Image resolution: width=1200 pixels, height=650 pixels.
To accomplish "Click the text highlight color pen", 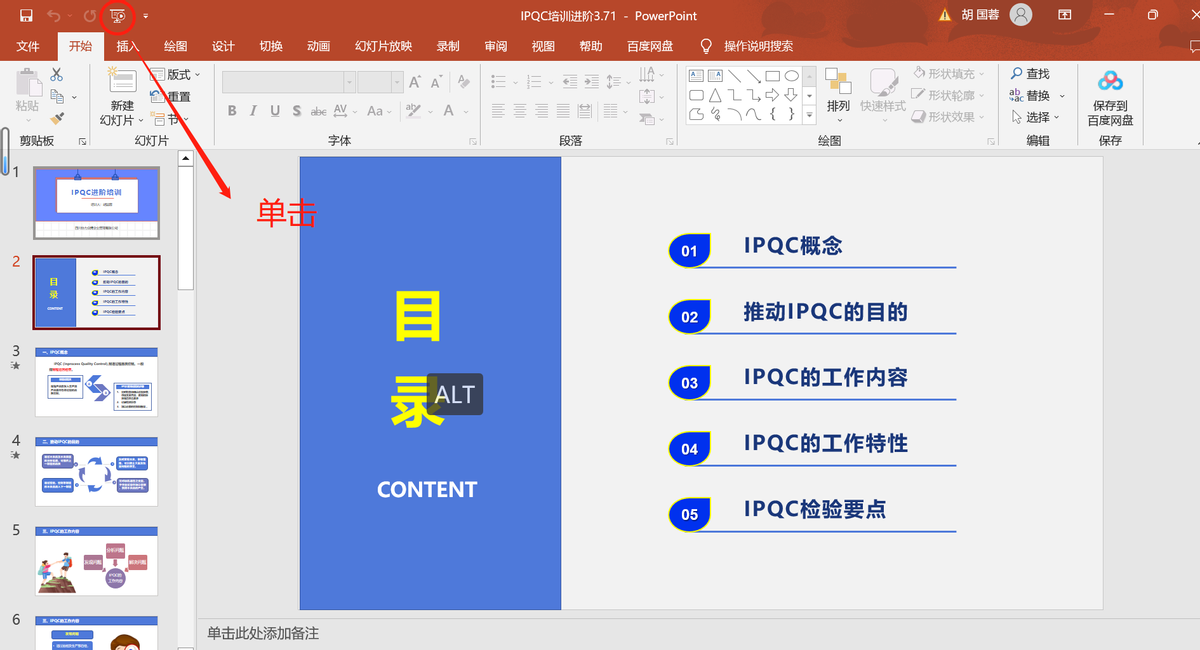I will tap(413, 112).
